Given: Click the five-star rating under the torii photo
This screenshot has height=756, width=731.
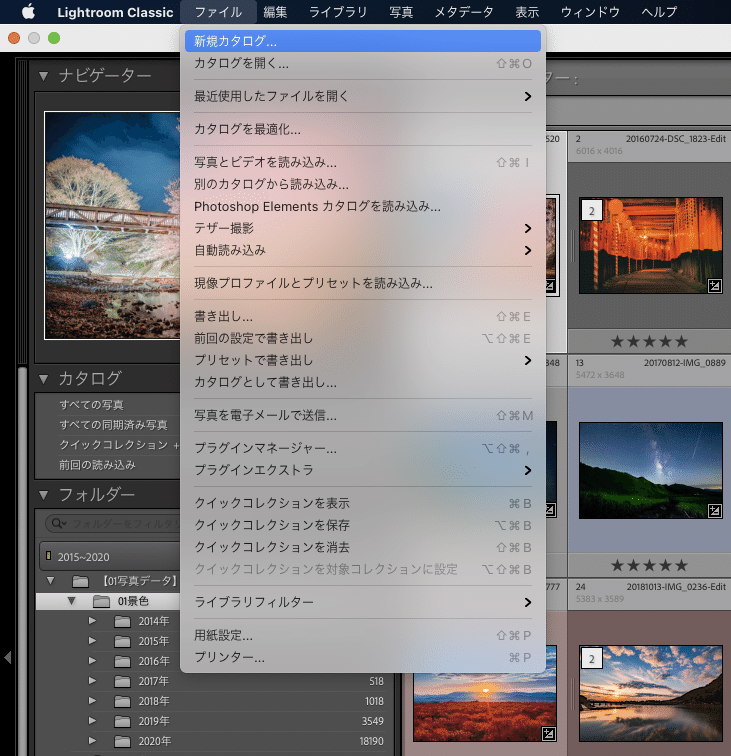Looking at the screenshot, I should coord(649,341).
